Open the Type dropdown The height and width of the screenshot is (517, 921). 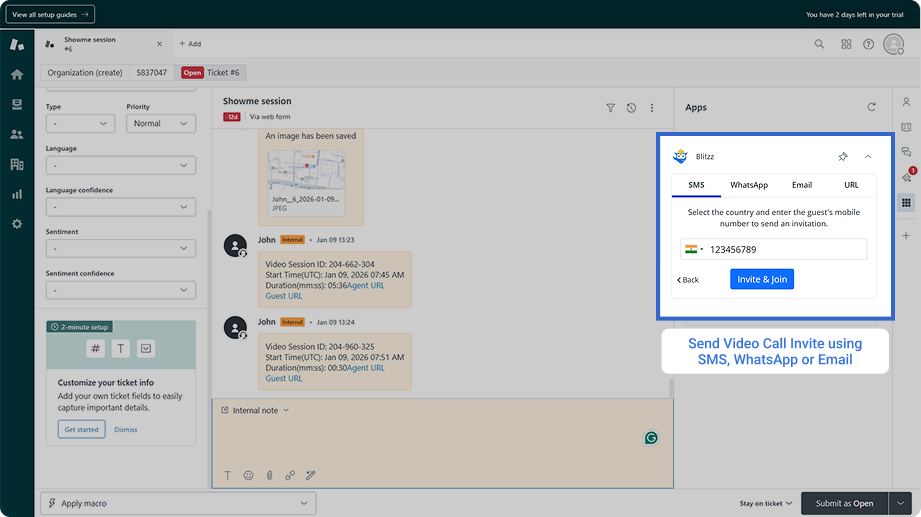[80, 123]
